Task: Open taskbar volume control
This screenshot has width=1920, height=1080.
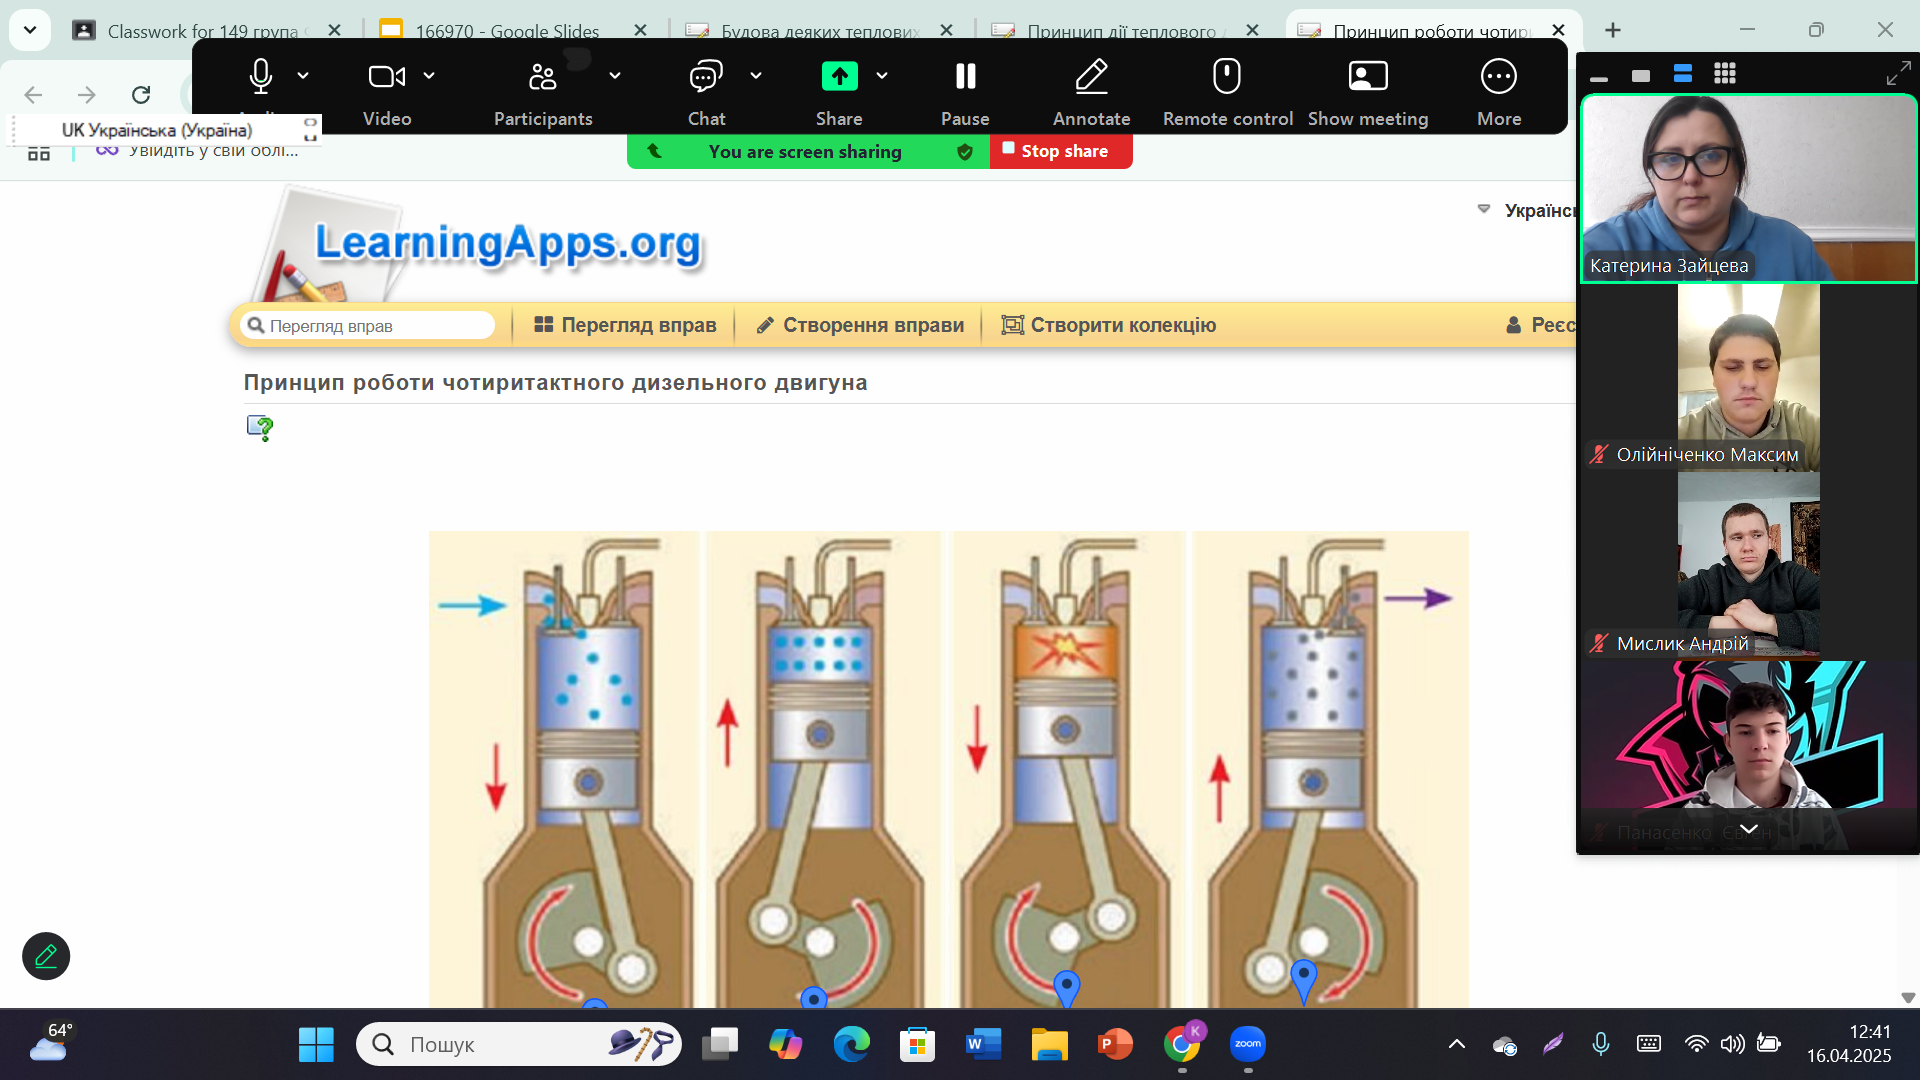Action: point(1733,1045)
